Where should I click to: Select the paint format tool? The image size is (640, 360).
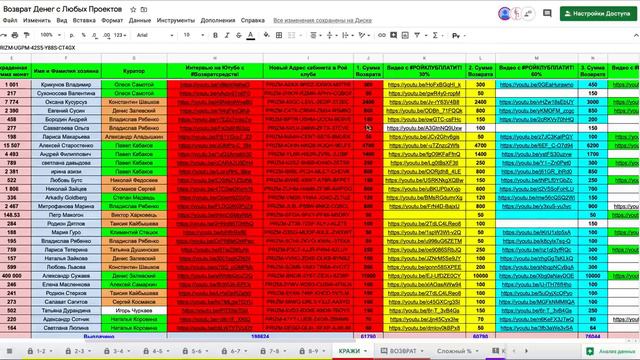click(27, 36)
